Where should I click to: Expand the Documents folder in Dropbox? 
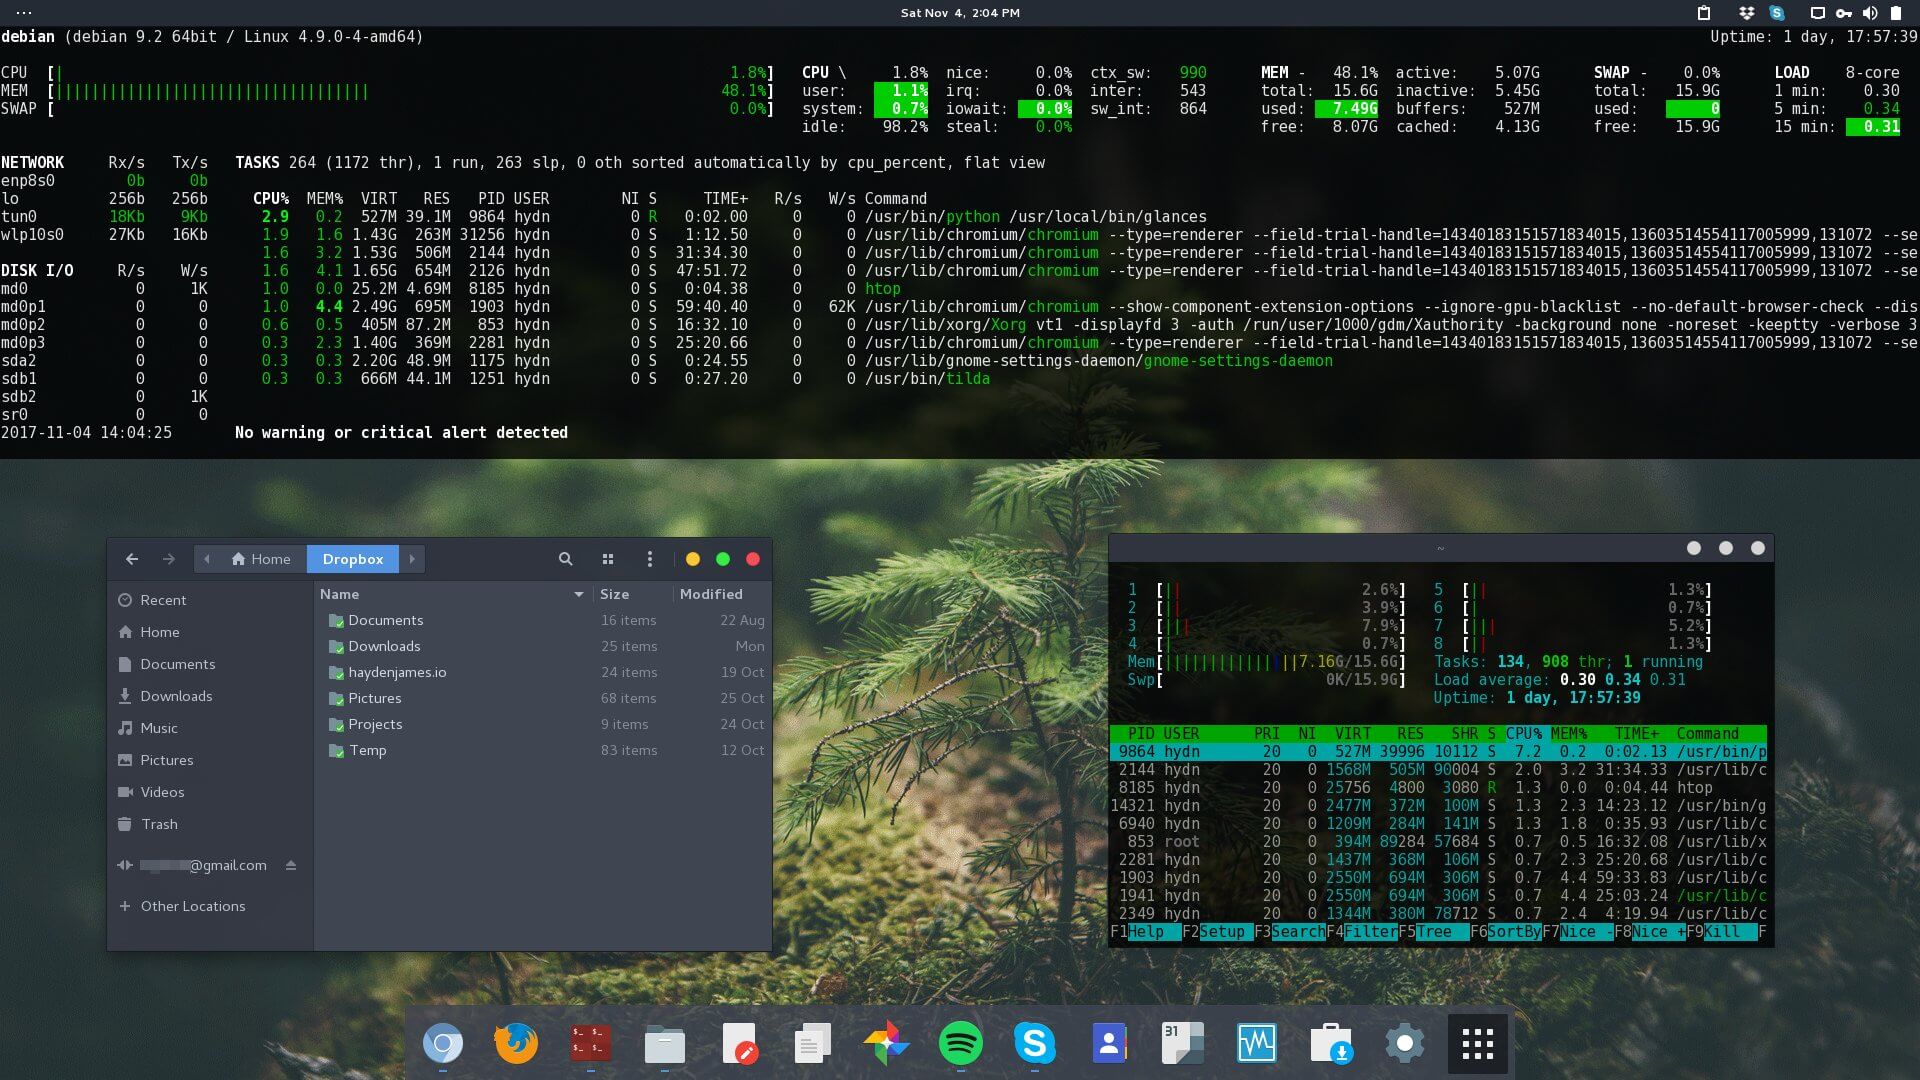384,620
